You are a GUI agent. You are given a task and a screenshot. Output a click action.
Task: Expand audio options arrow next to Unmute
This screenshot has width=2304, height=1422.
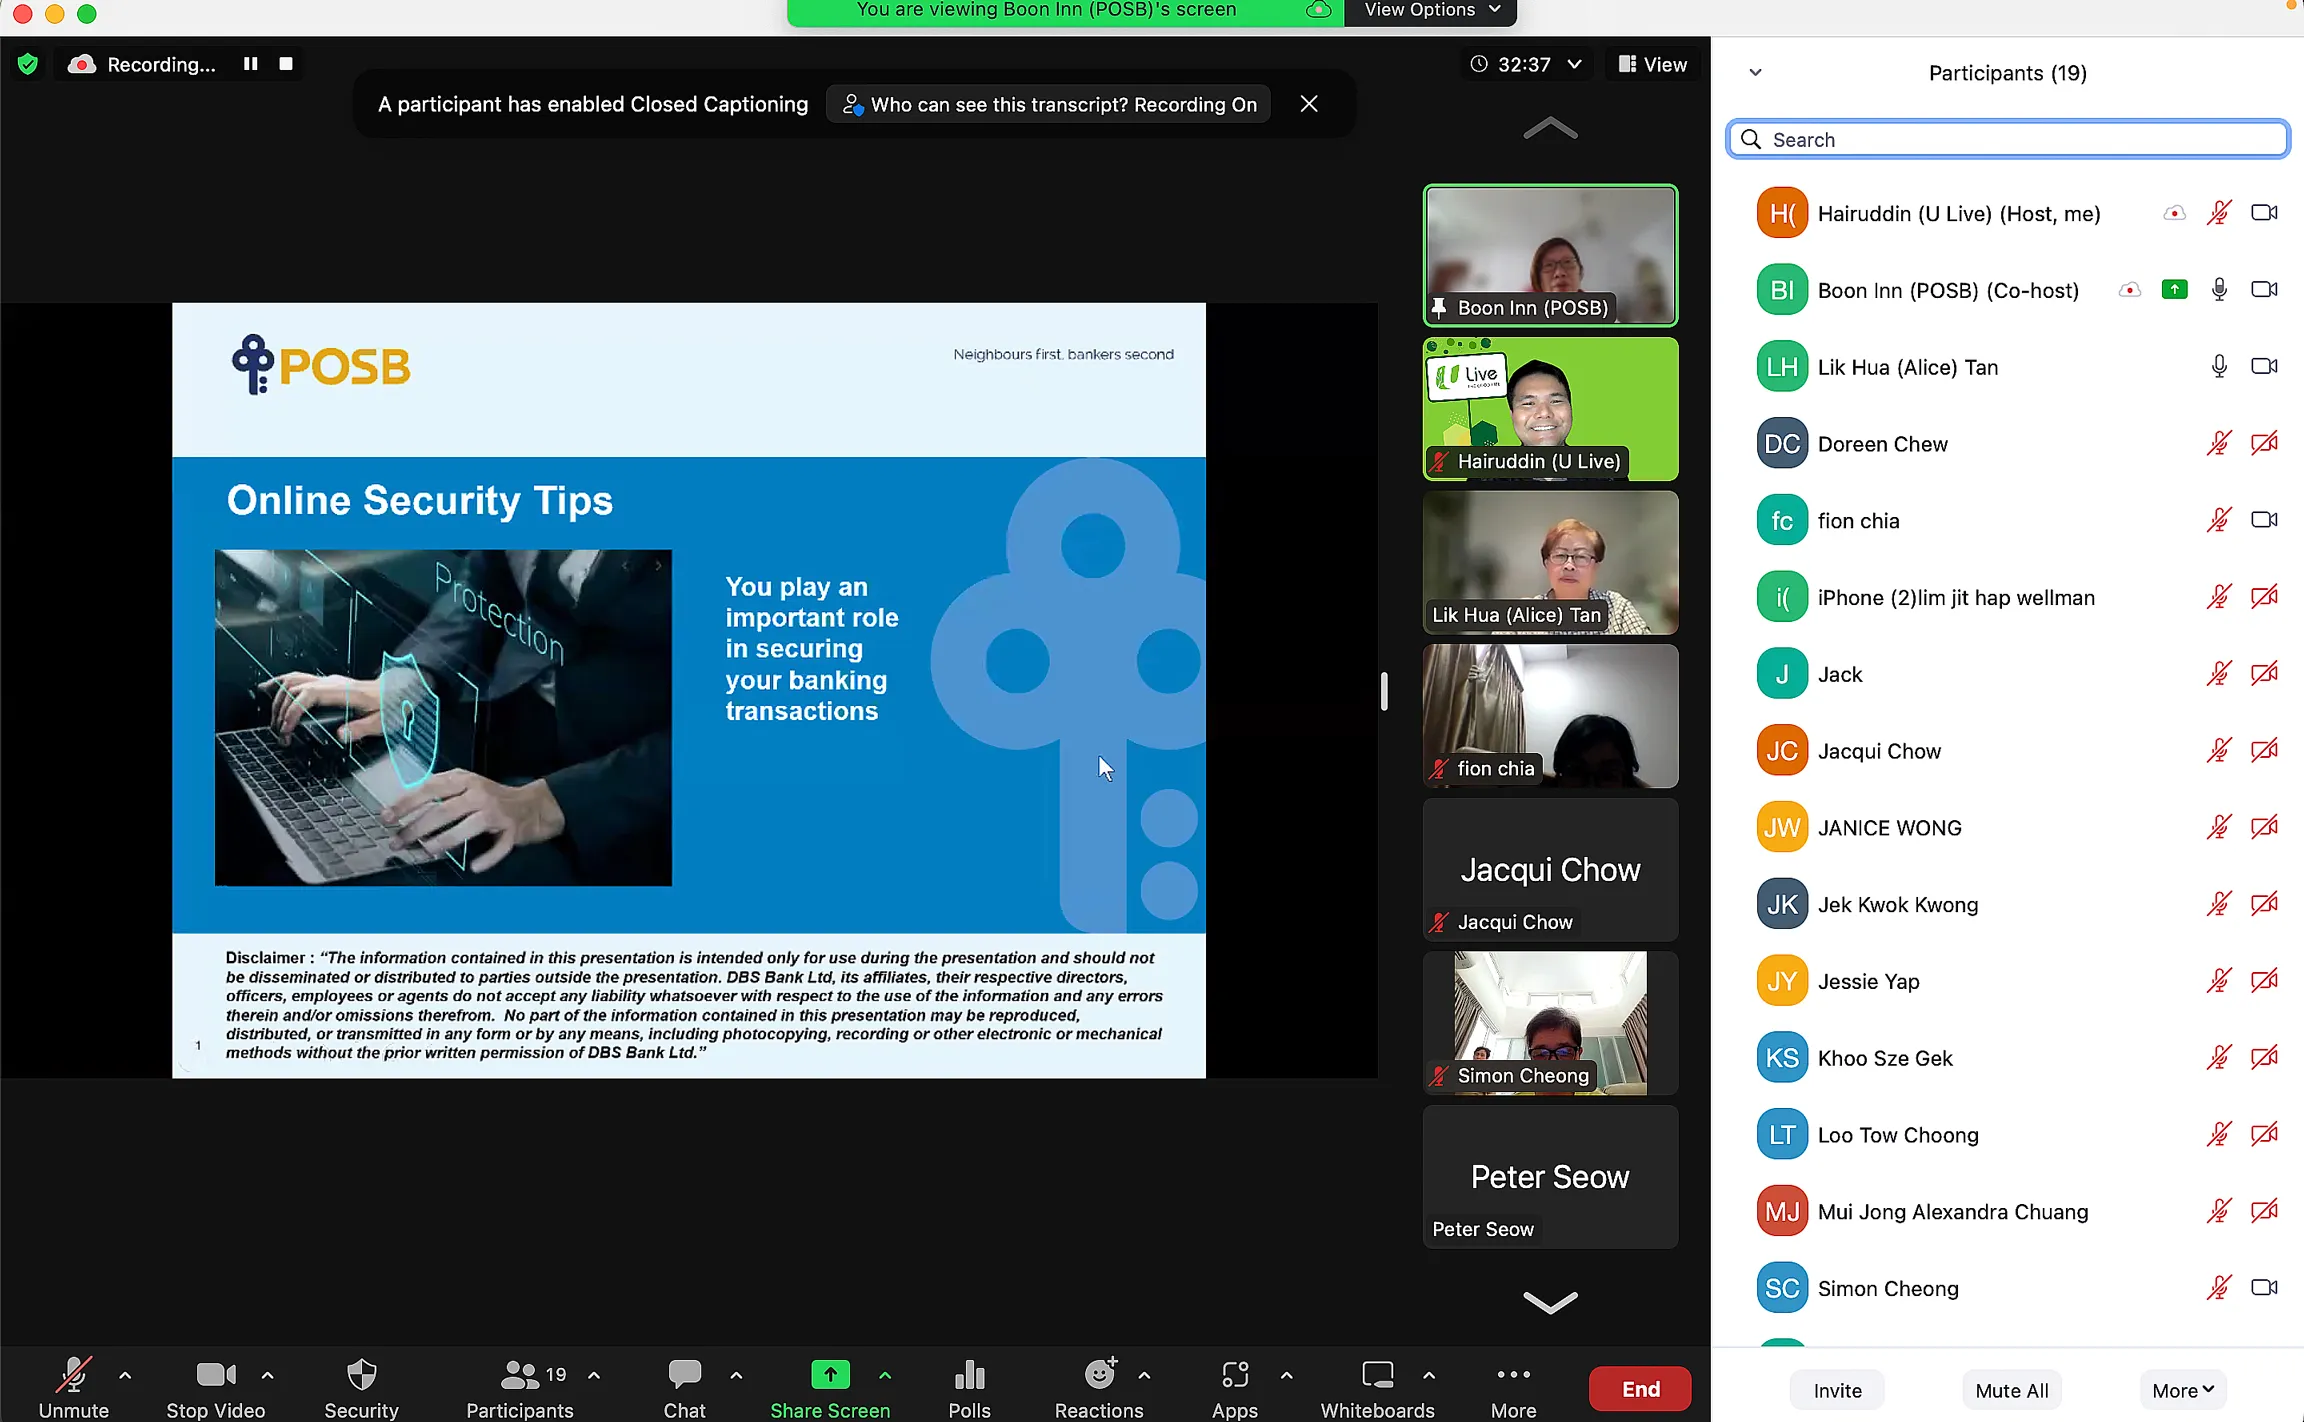[x=125, y=1375]
